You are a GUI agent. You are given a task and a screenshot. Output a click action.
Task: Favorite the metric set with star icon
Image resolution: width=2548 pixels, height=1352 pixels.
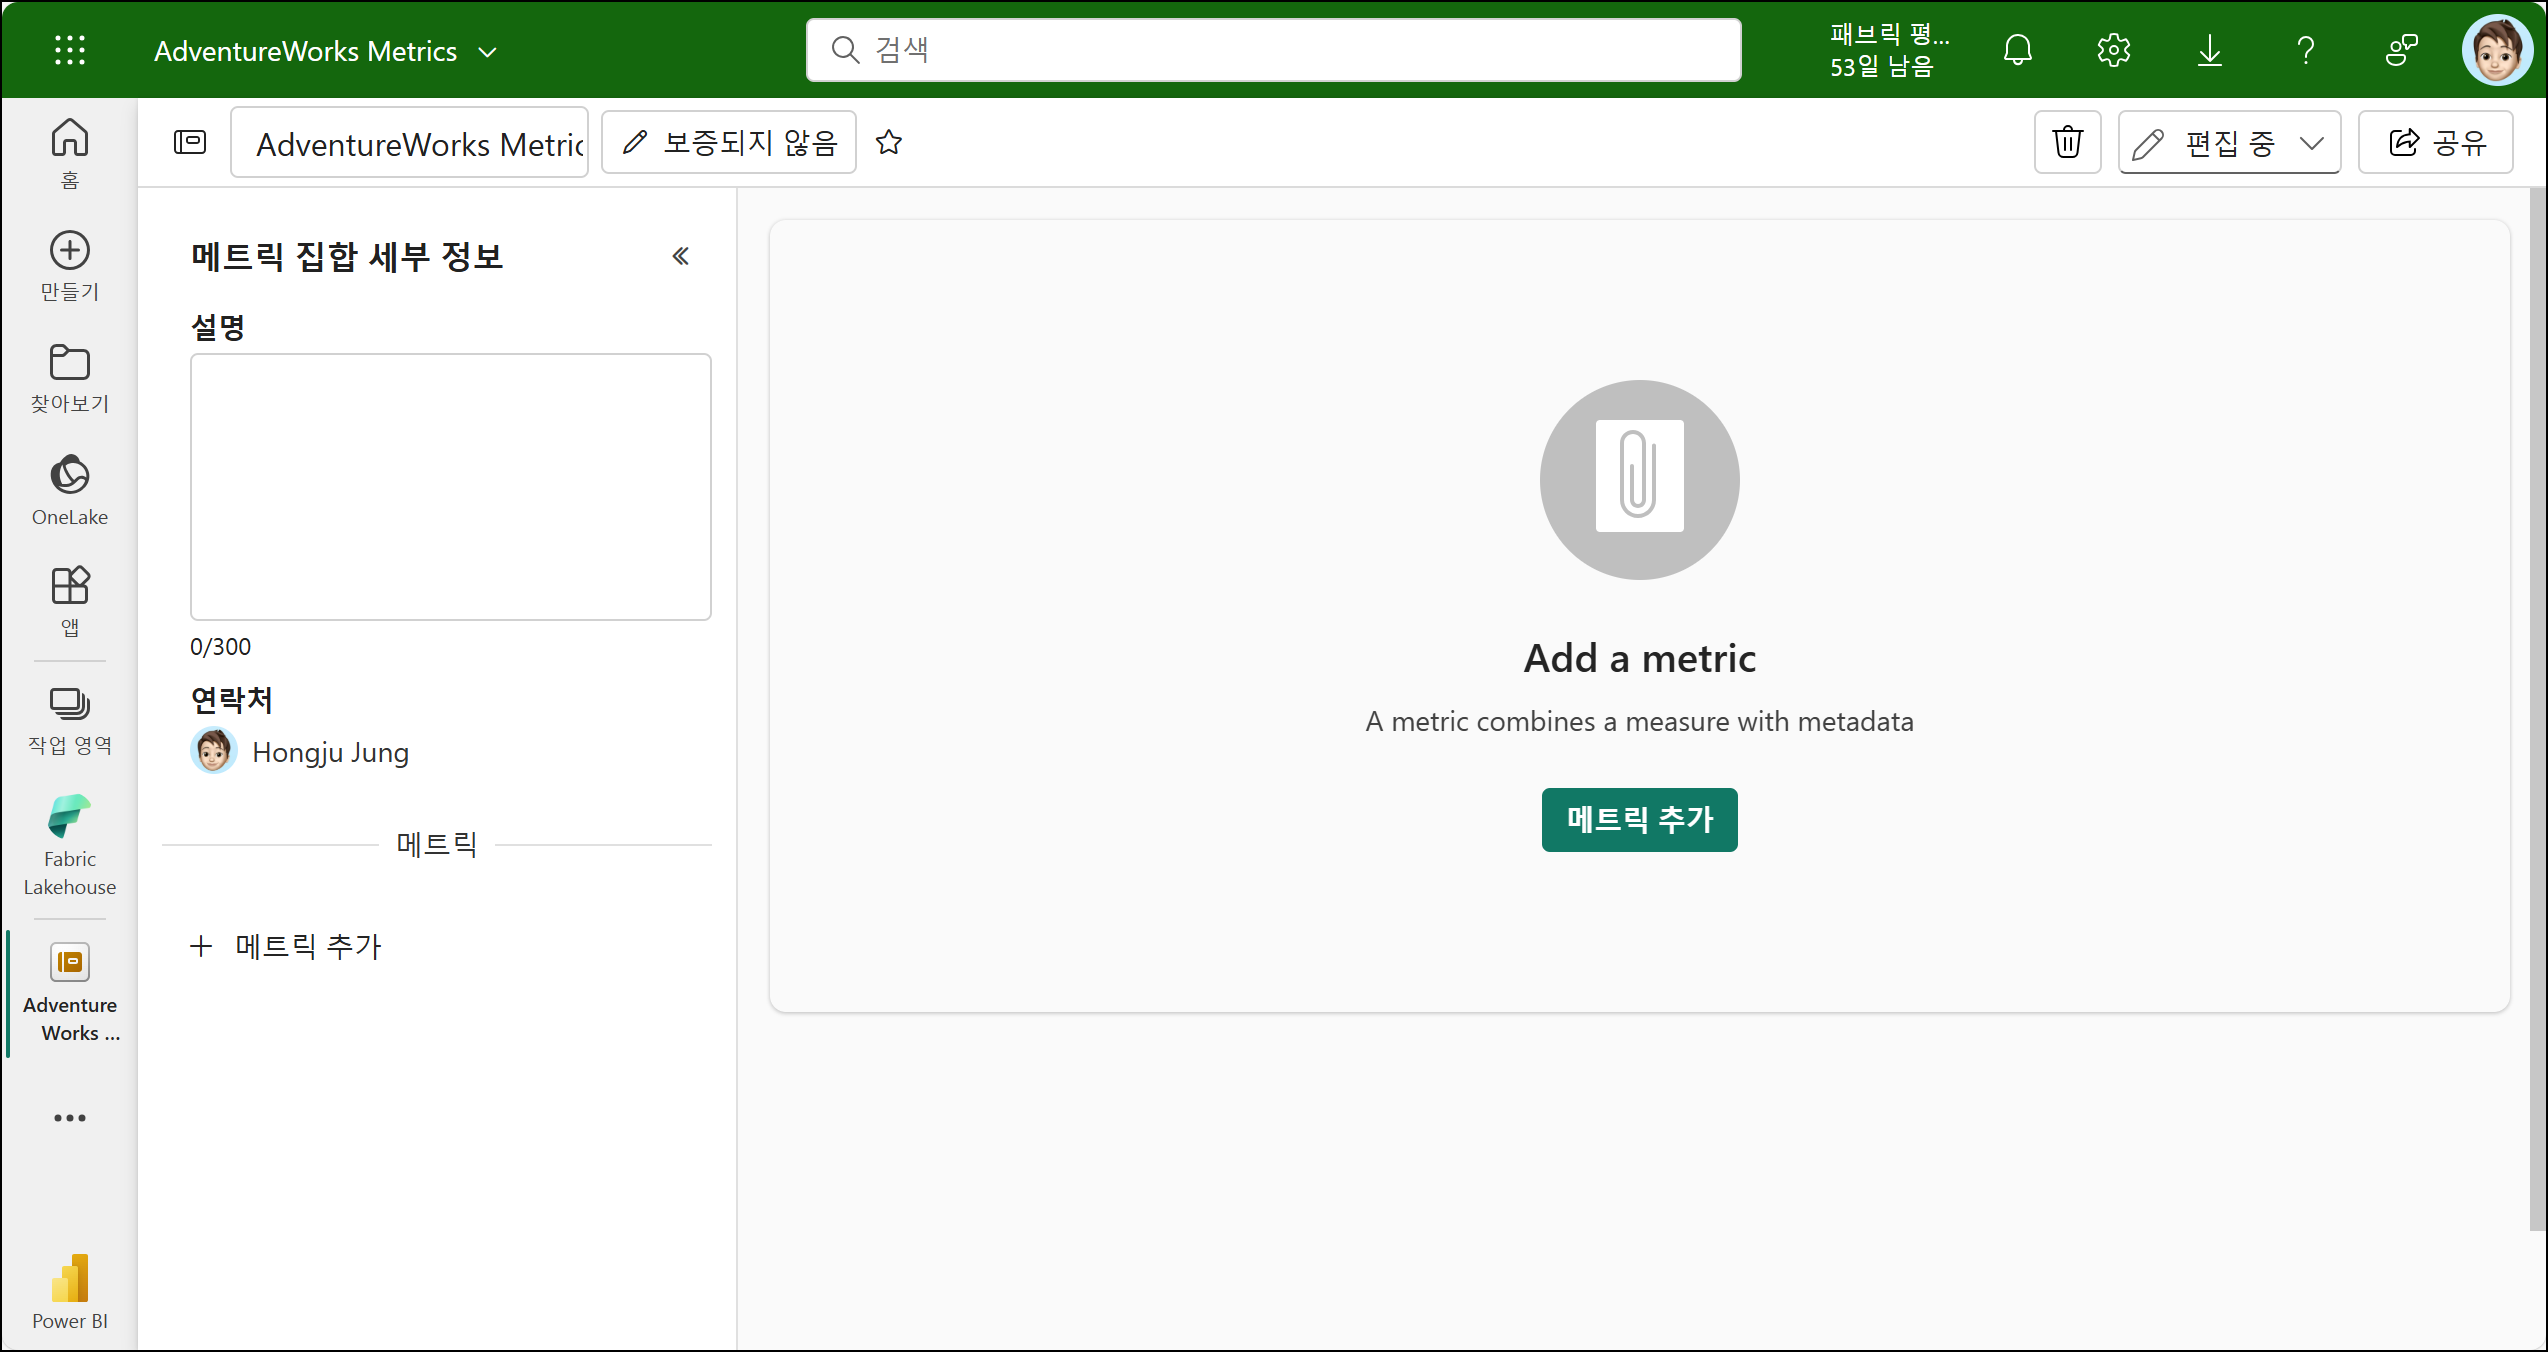[889, 142]
